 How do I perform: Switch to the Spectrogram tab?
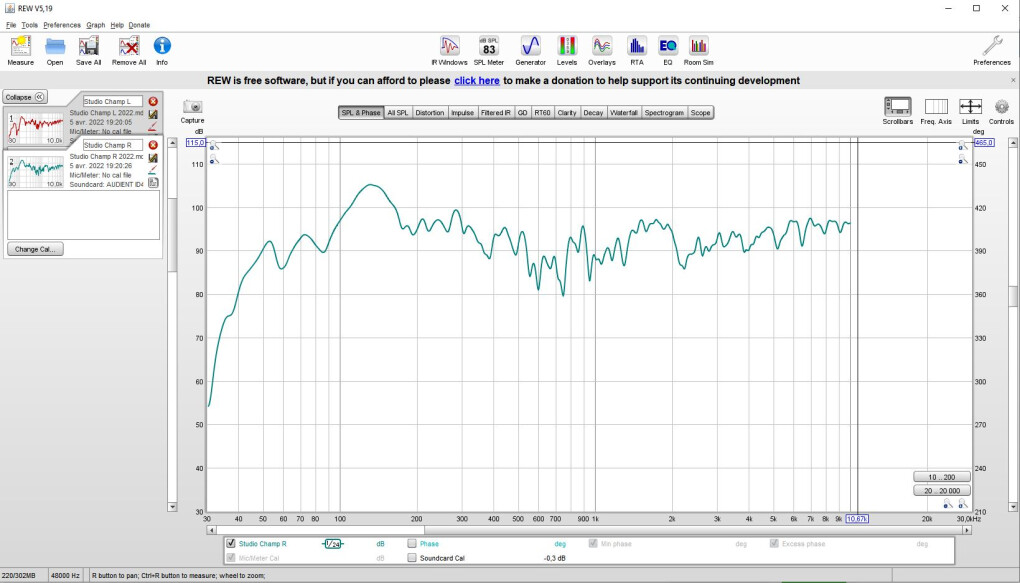(664, 113)
